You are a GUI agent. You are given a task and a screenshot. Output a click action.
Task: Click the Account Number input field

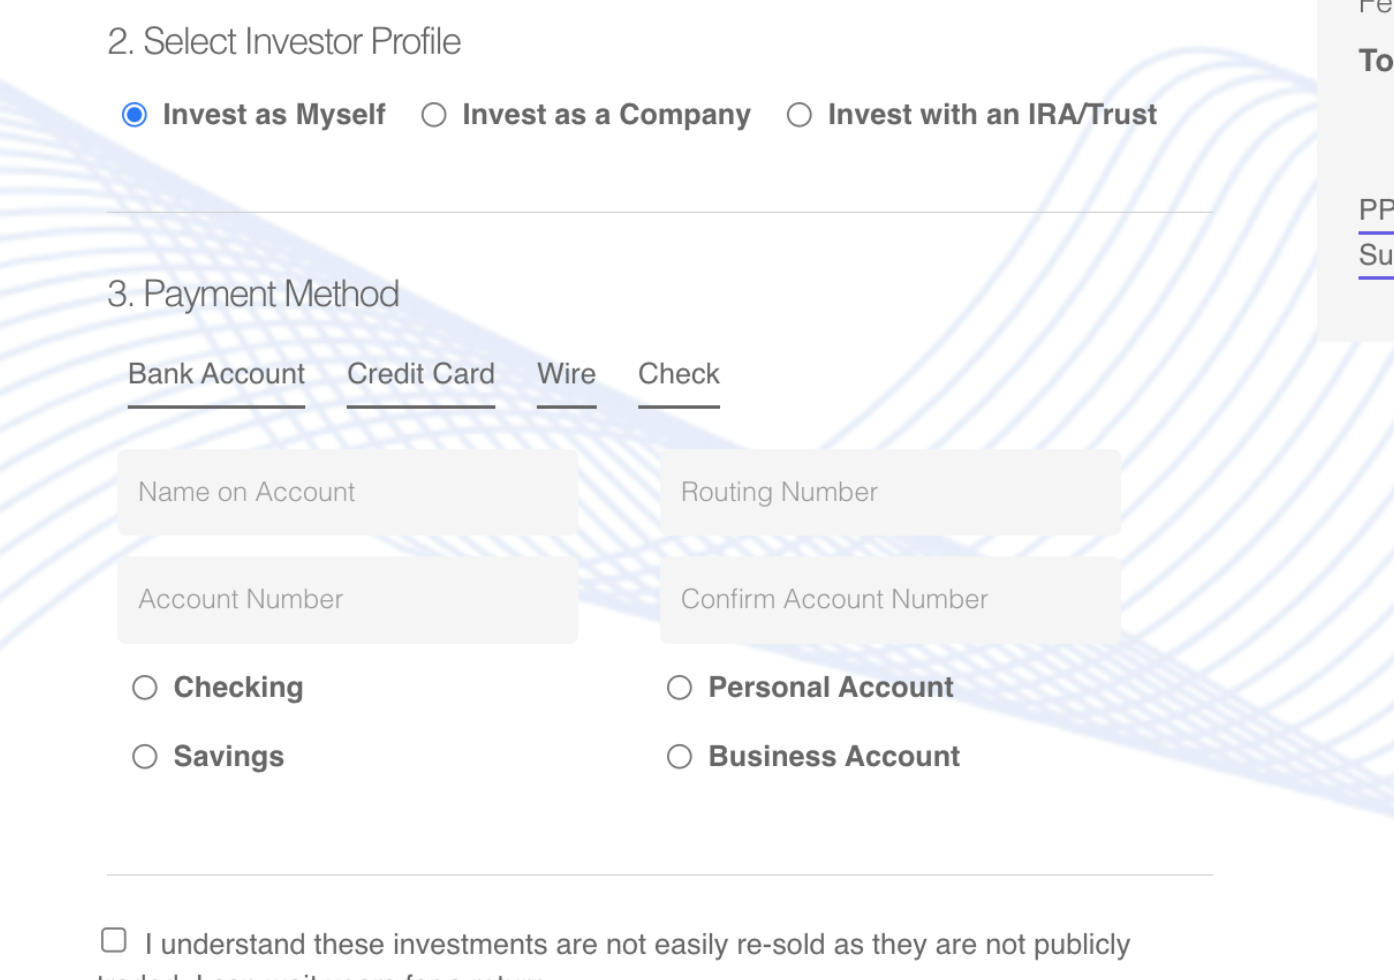[348, 600]
